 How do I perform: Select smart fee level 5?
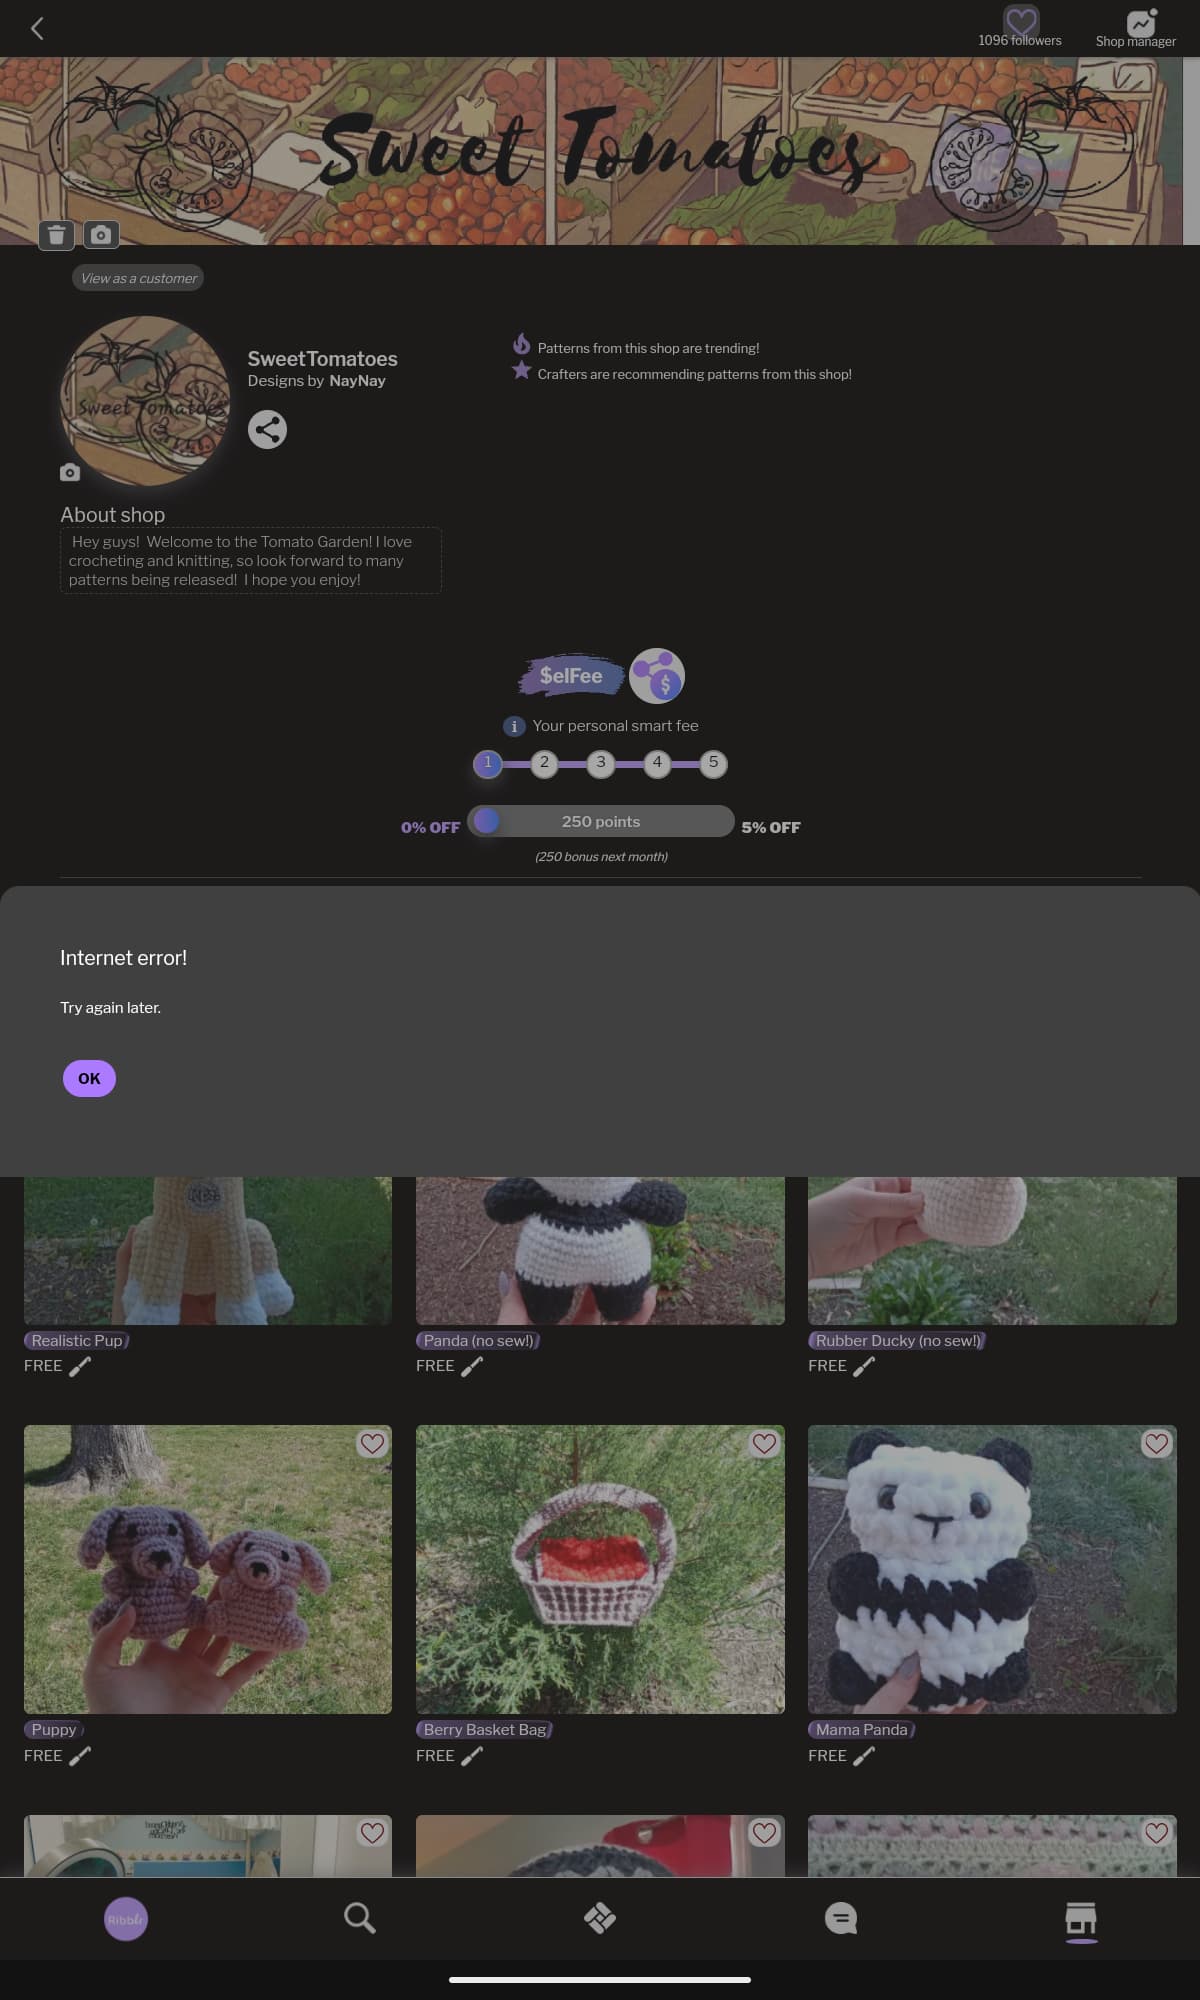point(713,763)
